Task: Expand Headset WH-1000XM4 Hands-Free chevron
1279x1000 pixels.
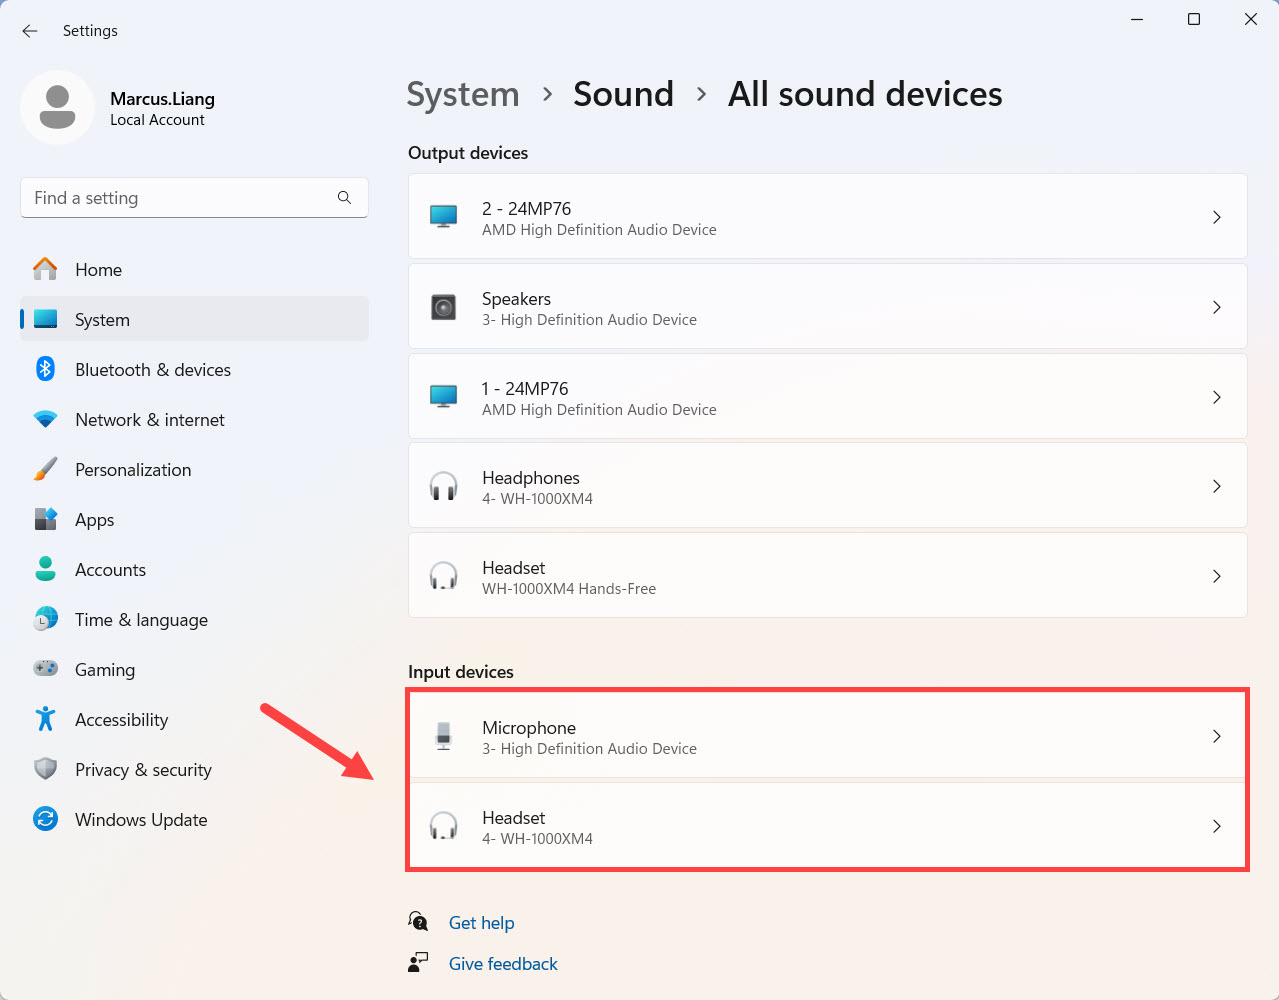Action: [1216, 576]
